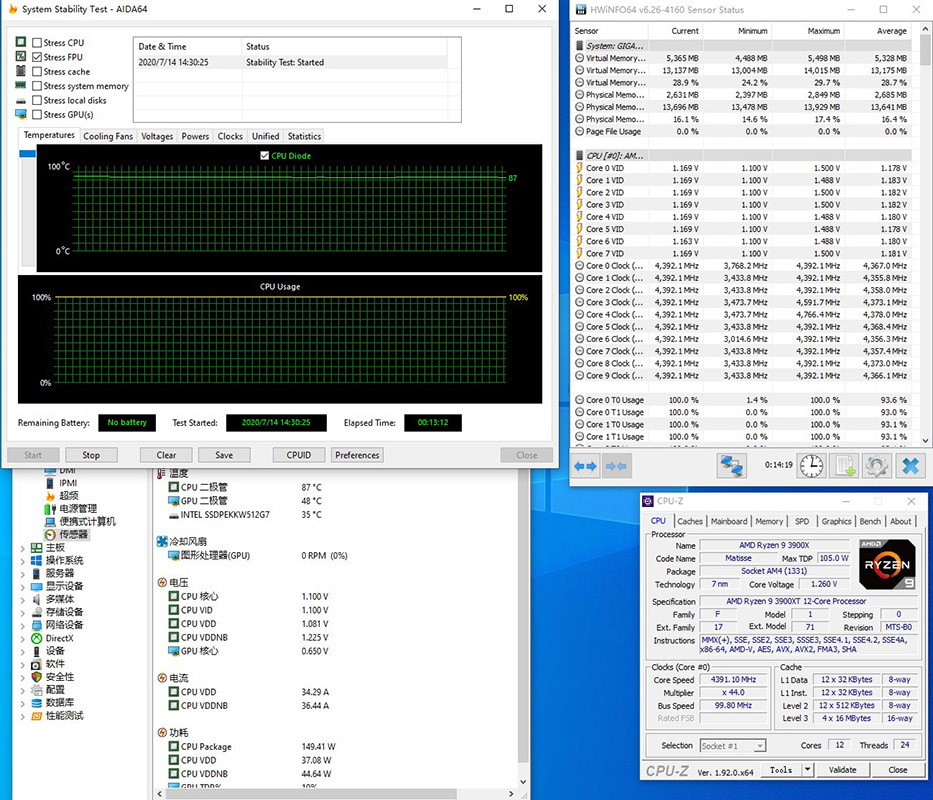Open the CPU-Z Tools dropdown arrow
Viewport: 933px width, 800px height.
click(x=807, y=770)
